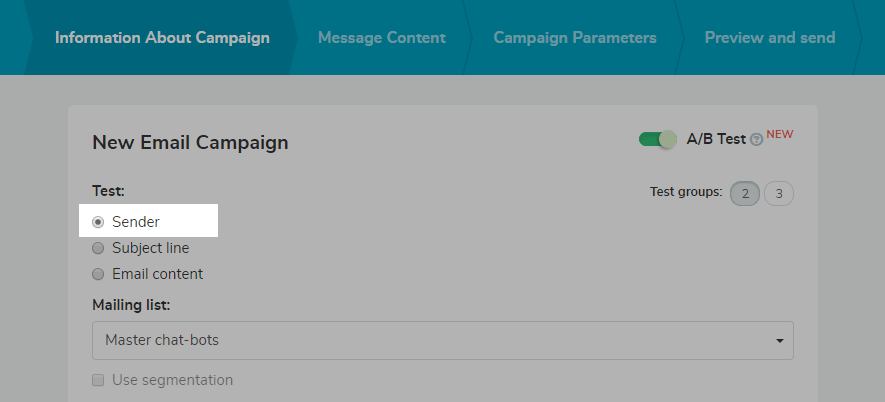The image size is (885, 402).
Task: Click the A/B Test label text
Action: [716, 139]
